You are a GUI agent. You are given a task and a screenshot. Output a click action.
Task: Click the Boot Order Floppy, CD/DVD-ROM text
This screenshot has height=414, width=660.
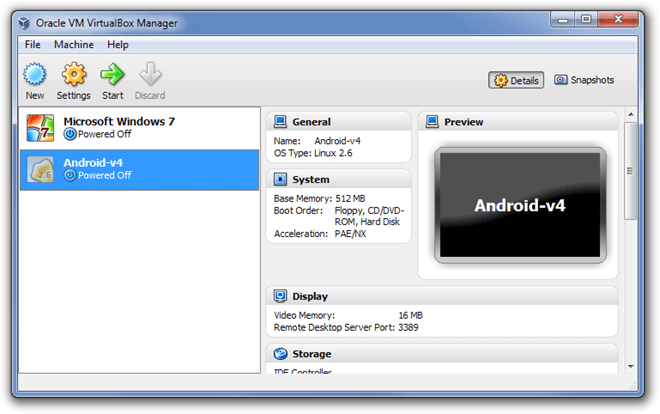(x=369, y=216)
